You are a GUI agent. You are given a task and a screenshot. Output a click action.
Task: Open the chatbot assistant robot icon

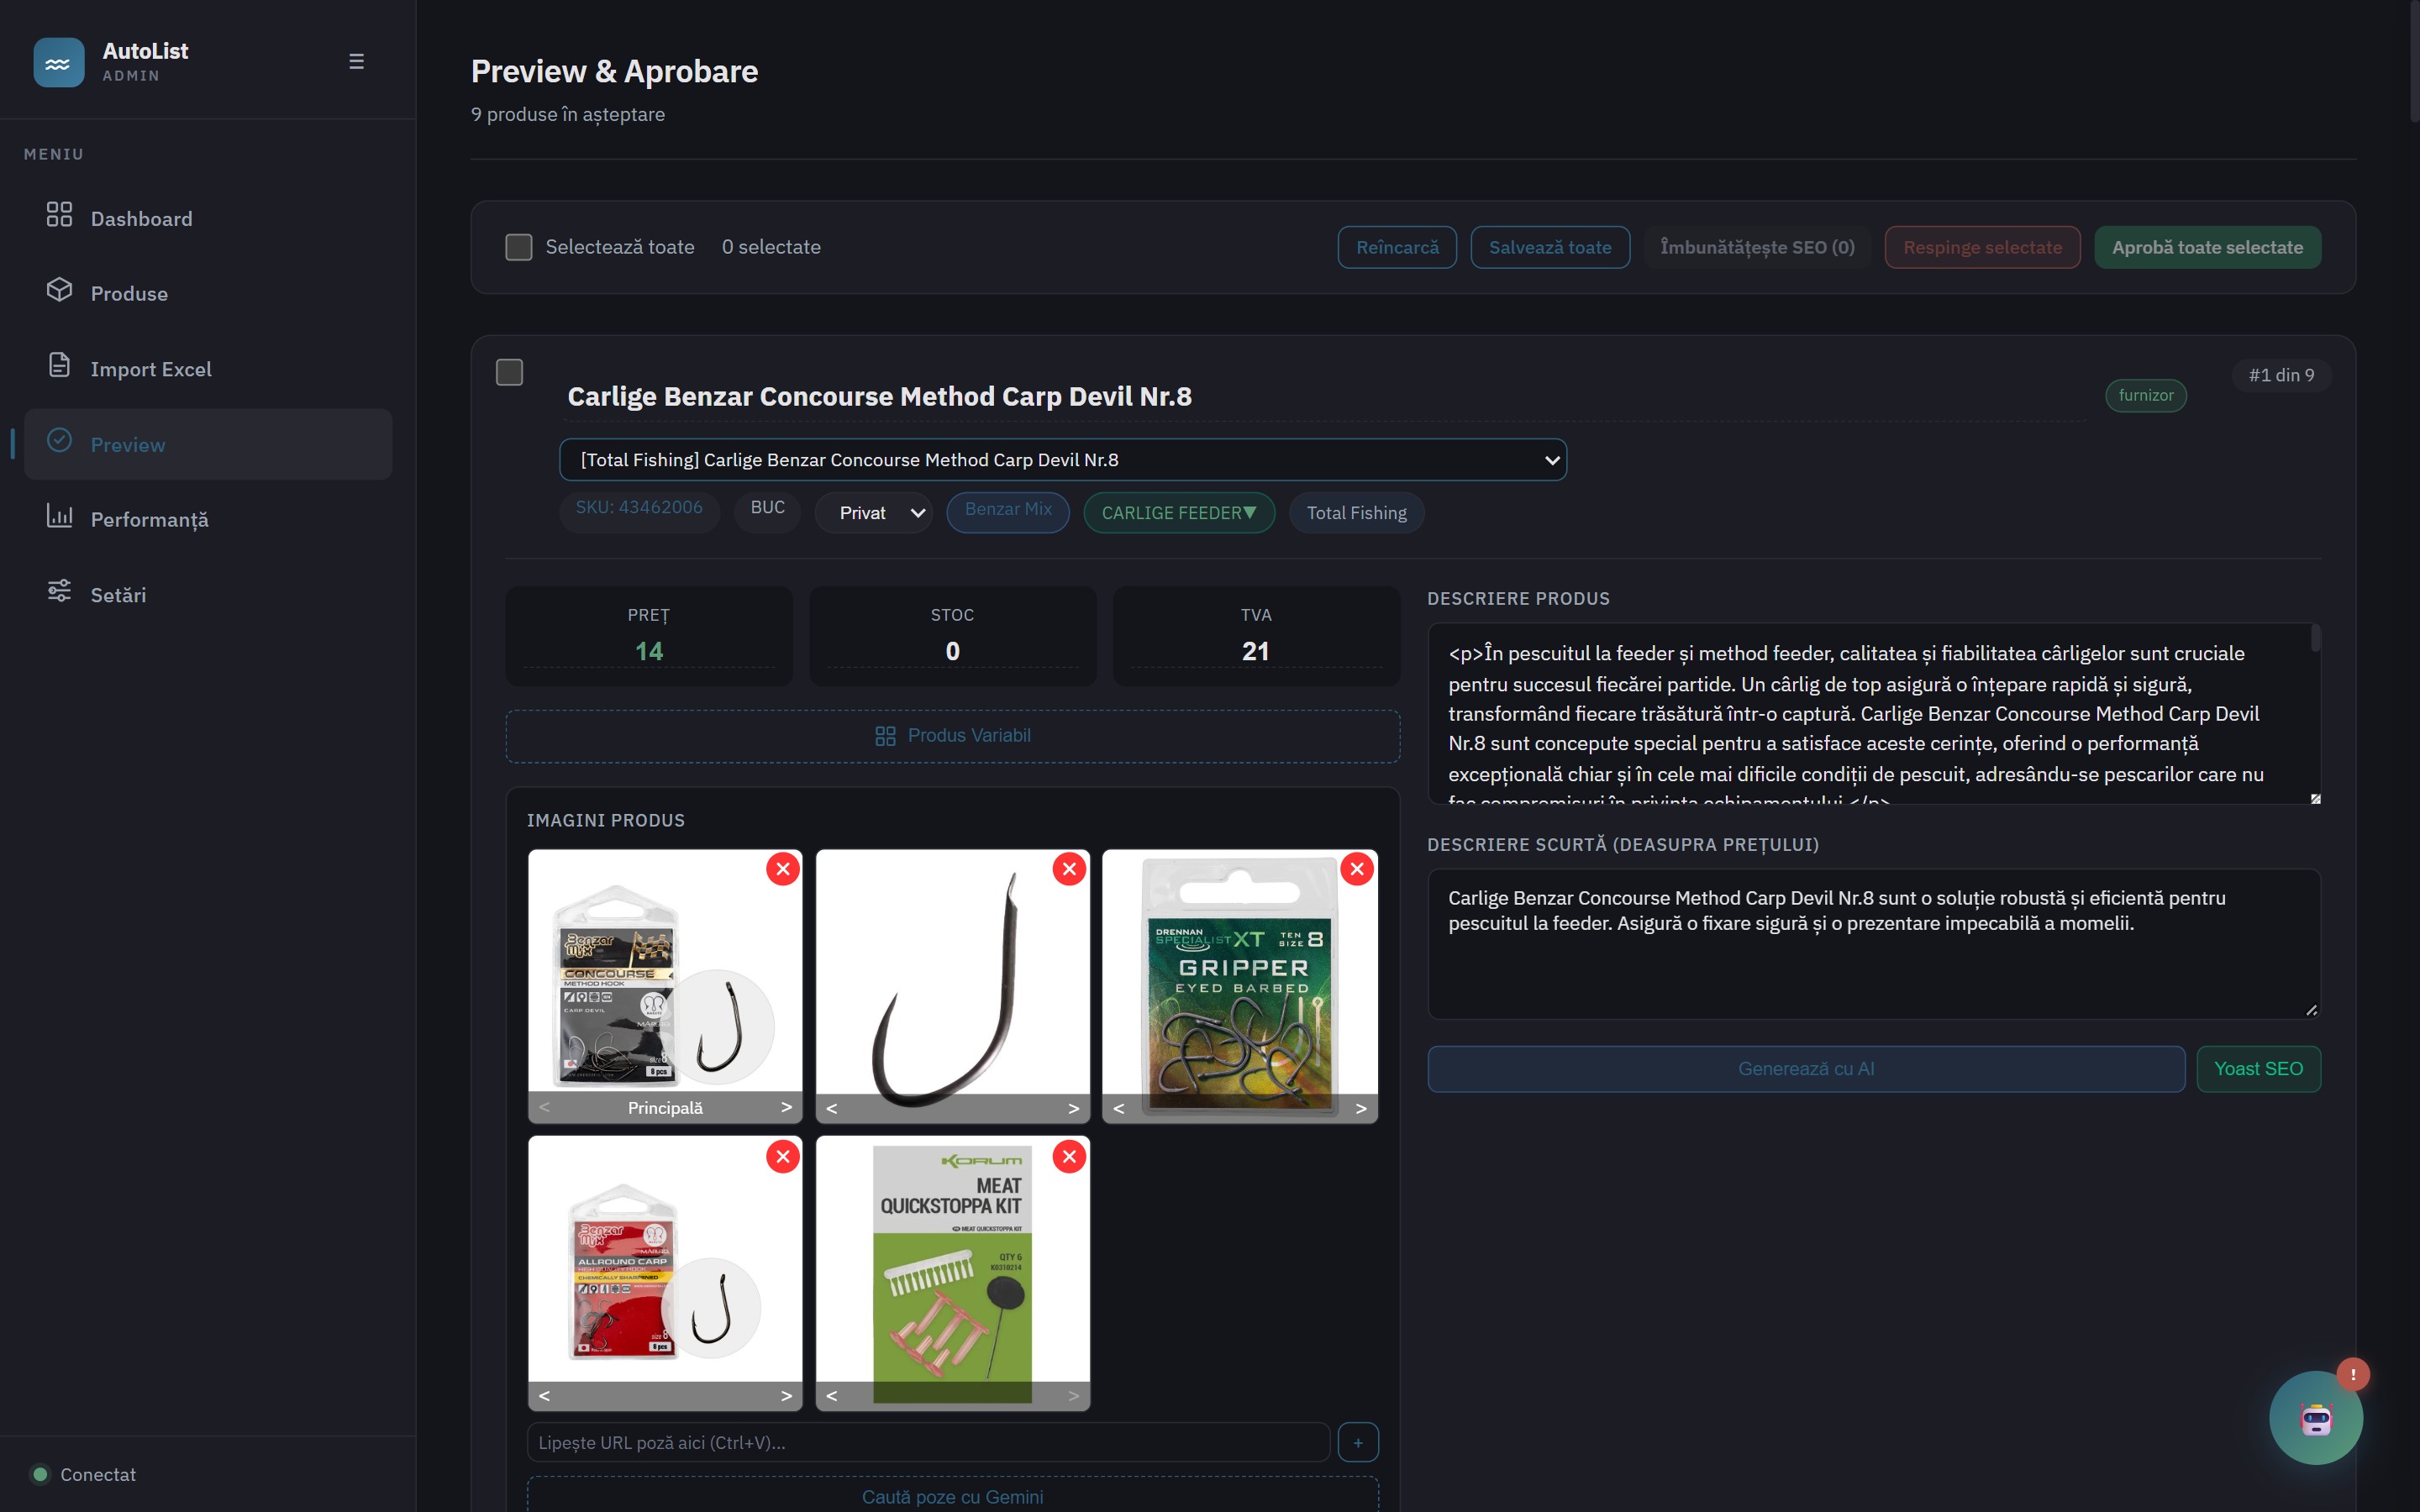click(x=2315, y=1417)
